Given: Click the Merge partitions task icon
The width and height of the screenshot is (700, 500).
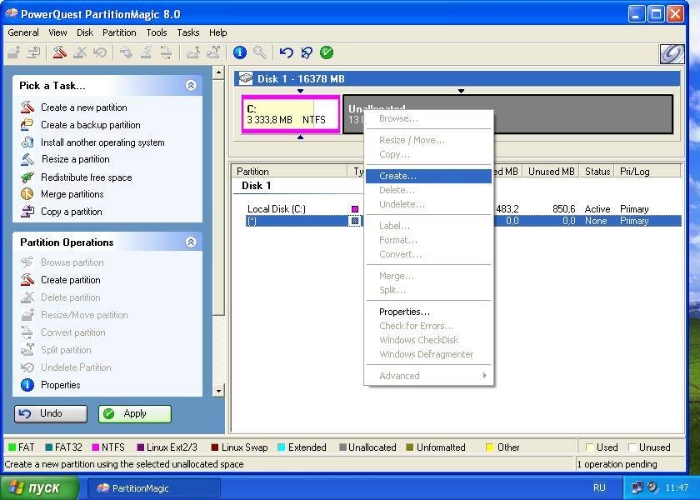Looking at the screenshot, I should click(x=27, y=194).
